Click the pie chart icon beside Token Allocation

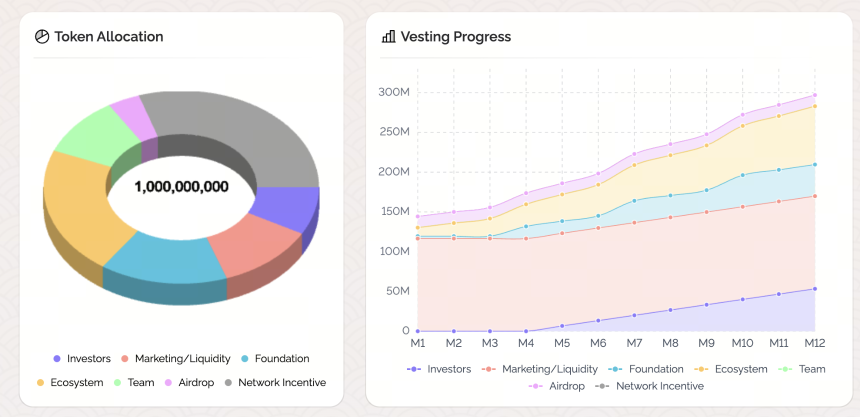pos(42,37)
